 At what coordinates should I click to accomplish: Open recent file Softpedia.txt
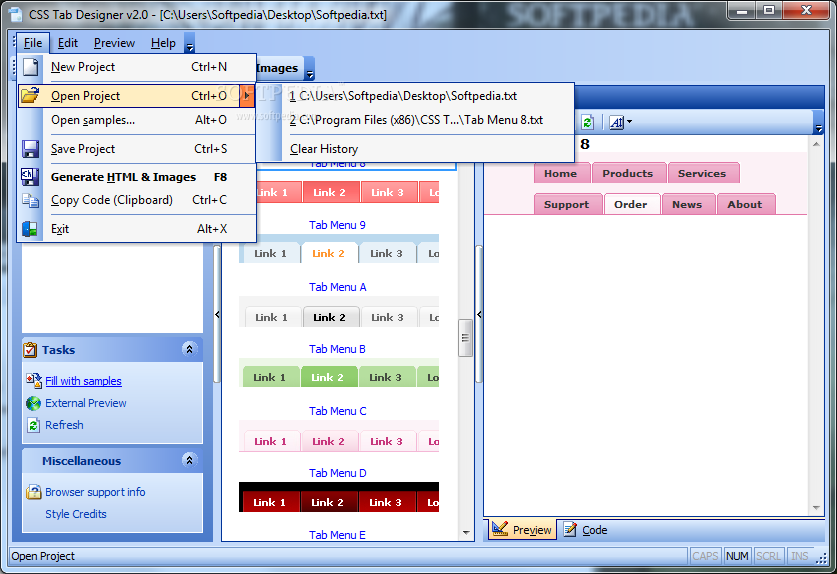(415, 96)
